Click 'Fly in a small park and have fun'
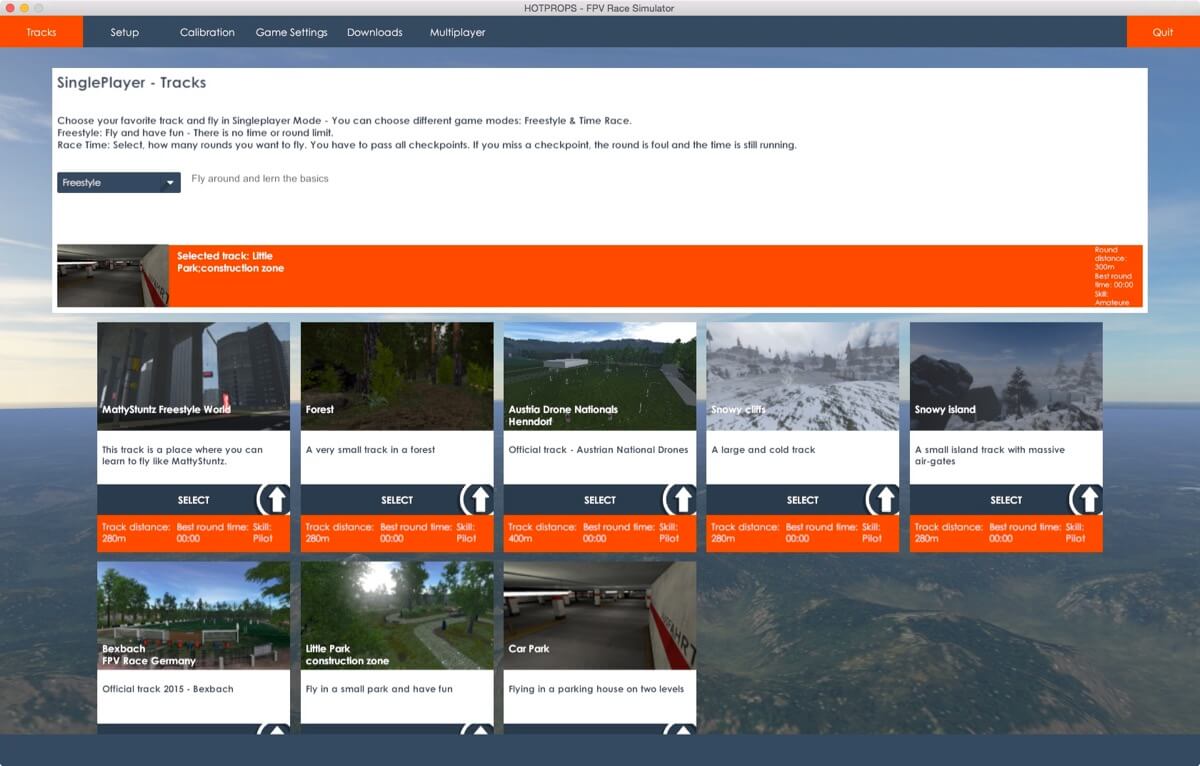Viewport: 1200px width, 766px height. [x=379, y=689]
